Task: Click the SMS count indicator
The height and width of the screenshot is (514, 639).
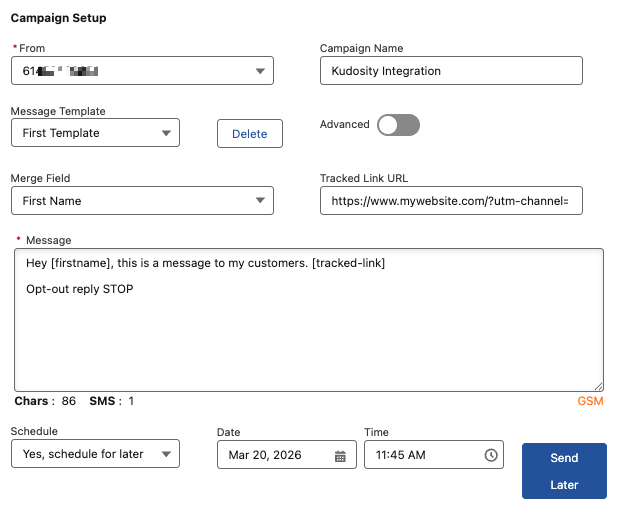Action: pos(111,401)
